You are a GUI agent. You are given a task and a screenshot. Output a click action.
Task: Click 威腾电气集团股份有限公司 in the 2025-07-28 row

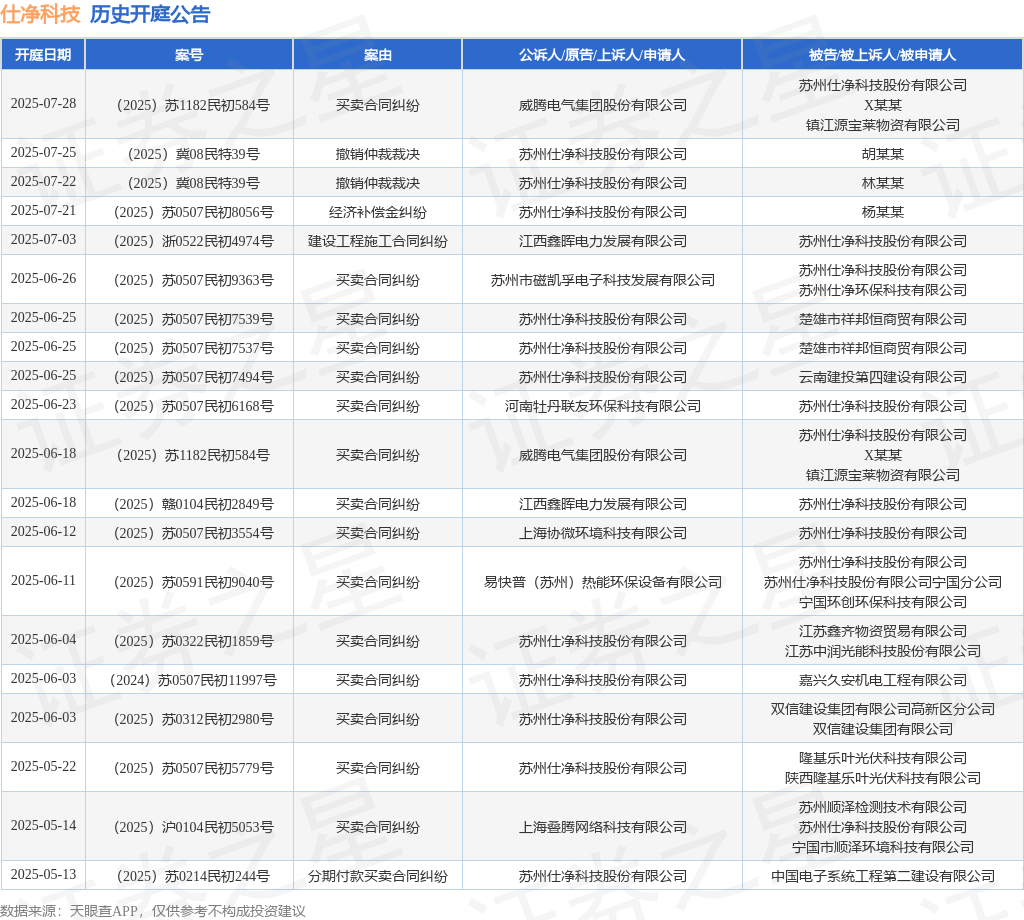[602, 105]
